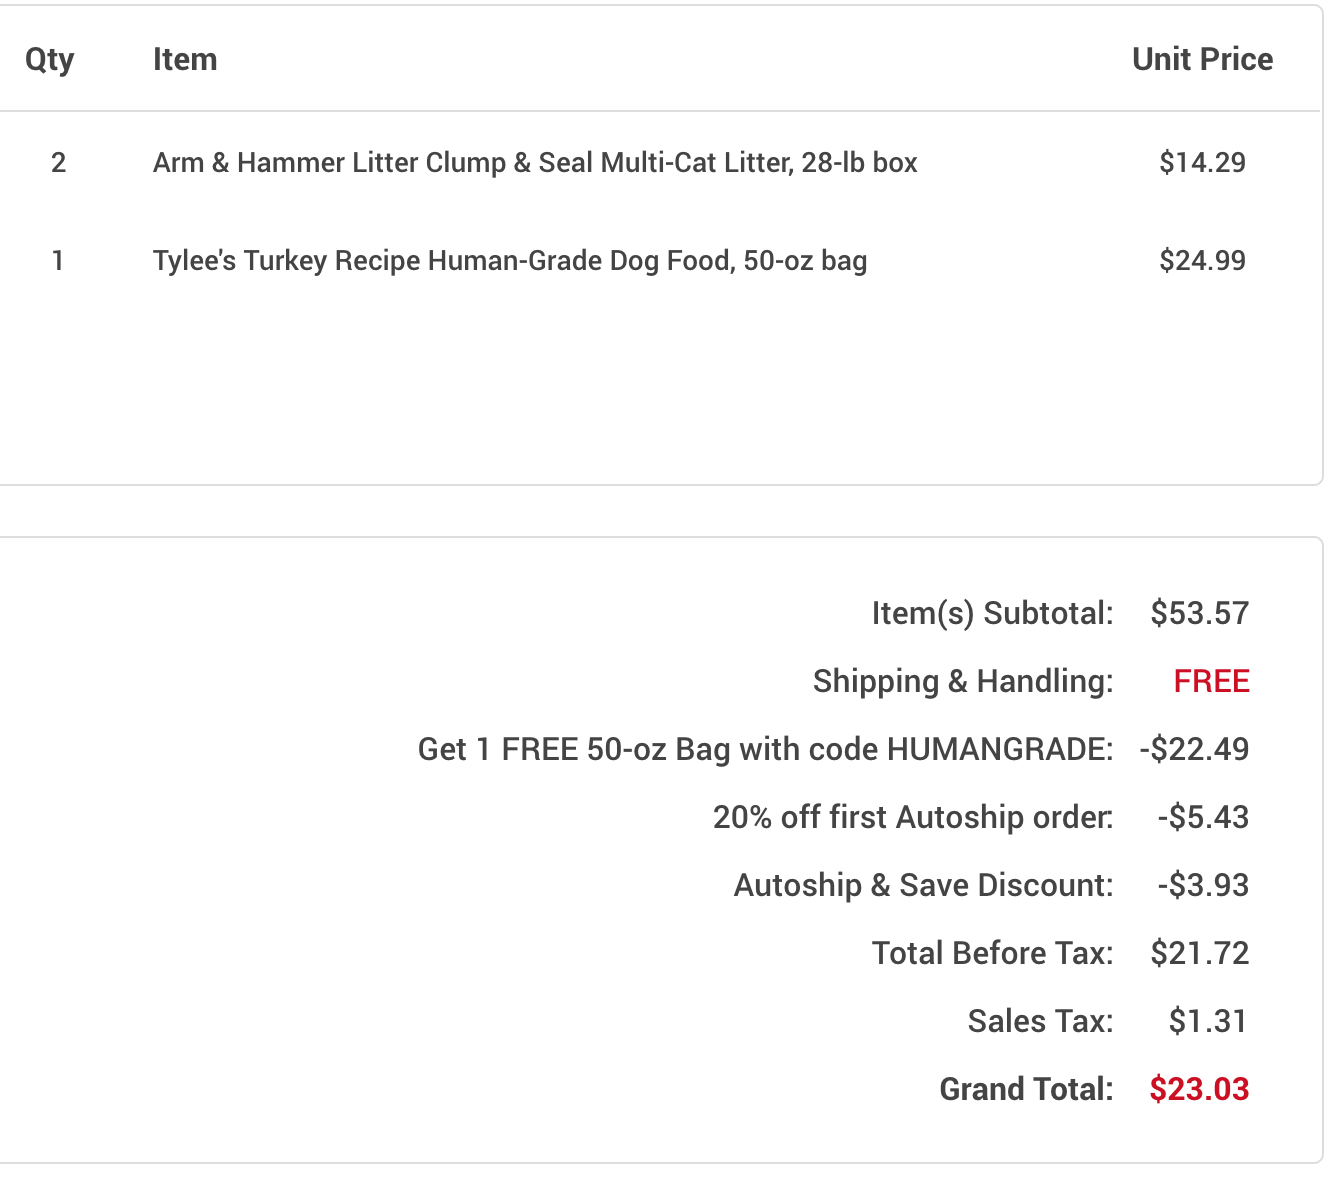Screen dimensions: 1342x1186
Task: Select the Arm & Hammer Litter item name
Action: 535,162
